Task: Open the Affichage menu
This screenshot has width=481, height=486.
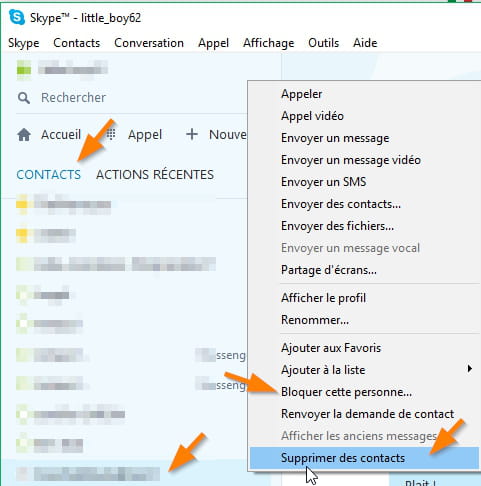Action: pyautogui.click(x=268, y=43)
